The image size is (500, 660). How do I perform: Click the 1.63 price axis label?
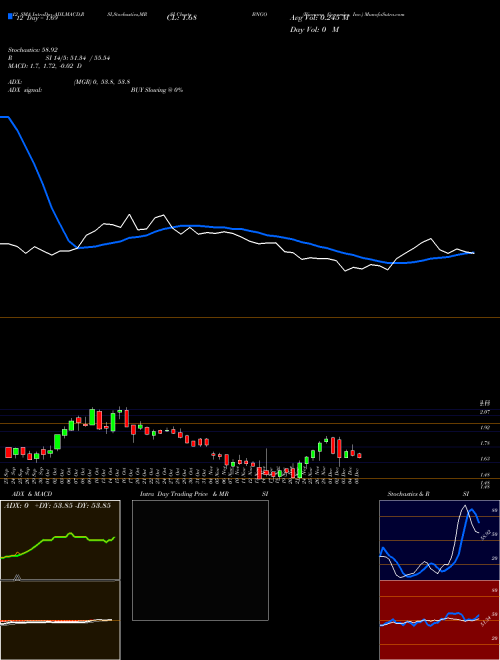[x=485, y=458]
